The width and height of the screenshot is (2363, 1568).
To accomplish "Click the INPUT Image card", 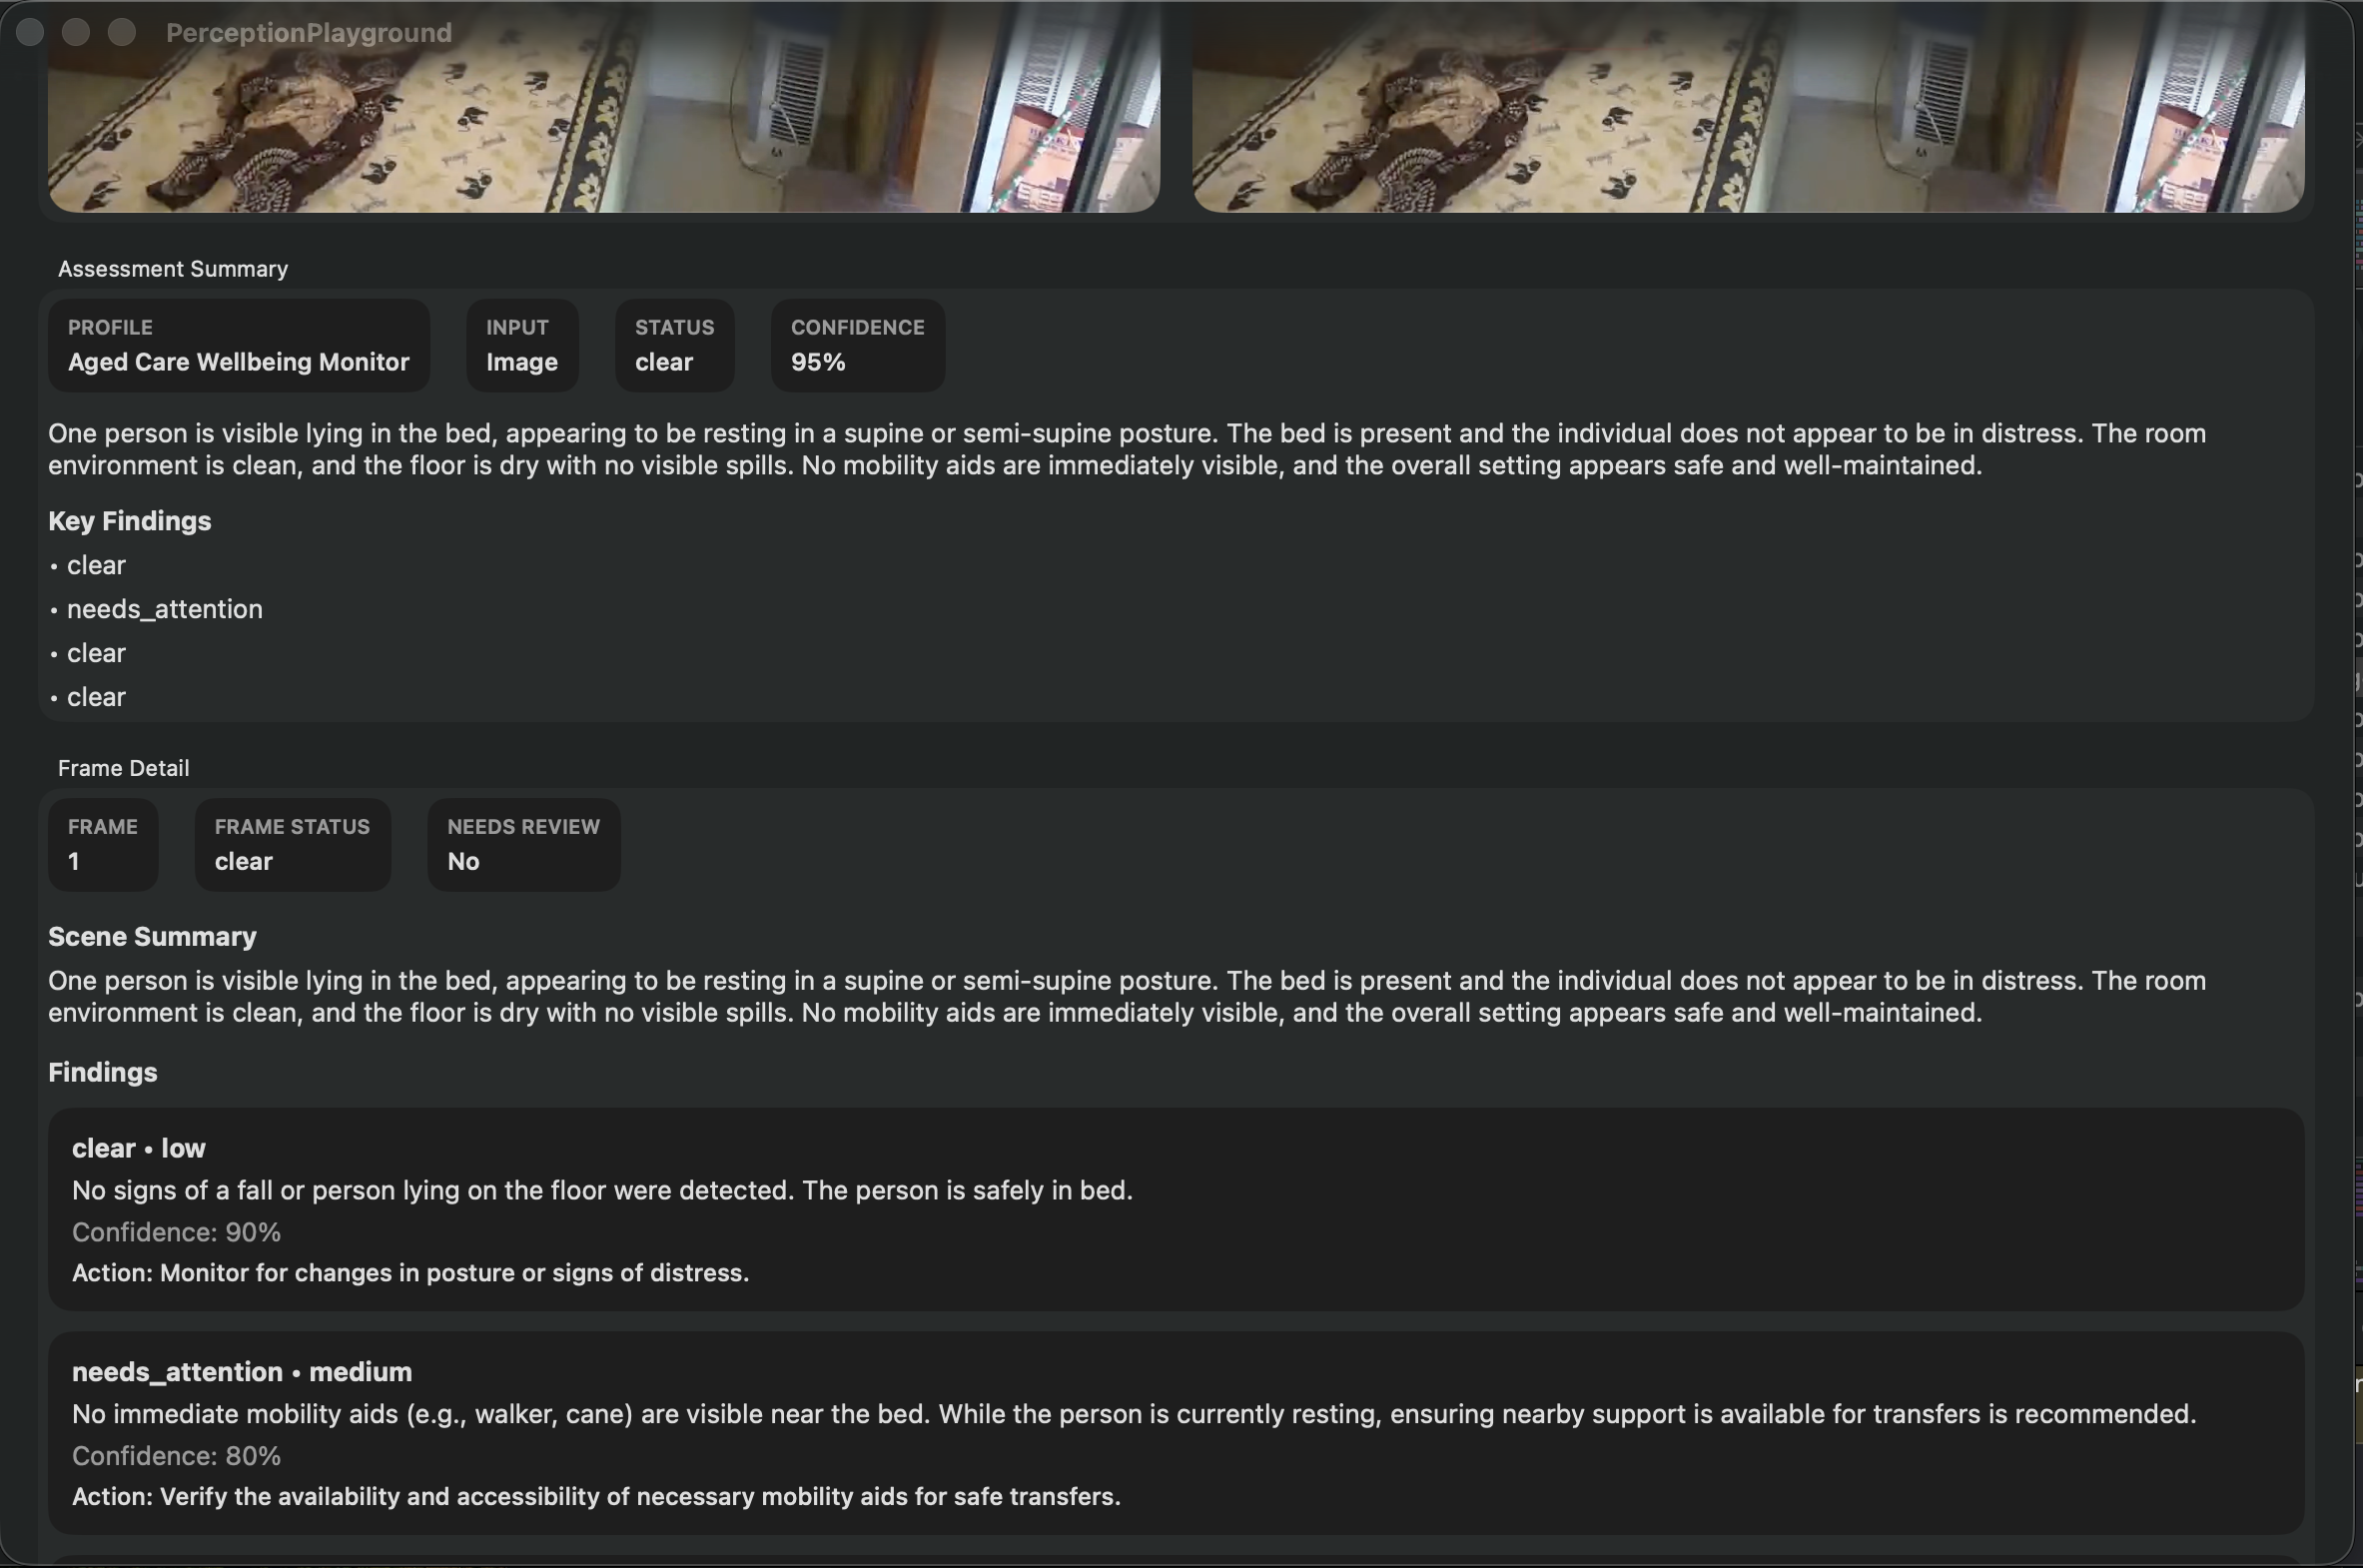I will (x=522, y=345).
